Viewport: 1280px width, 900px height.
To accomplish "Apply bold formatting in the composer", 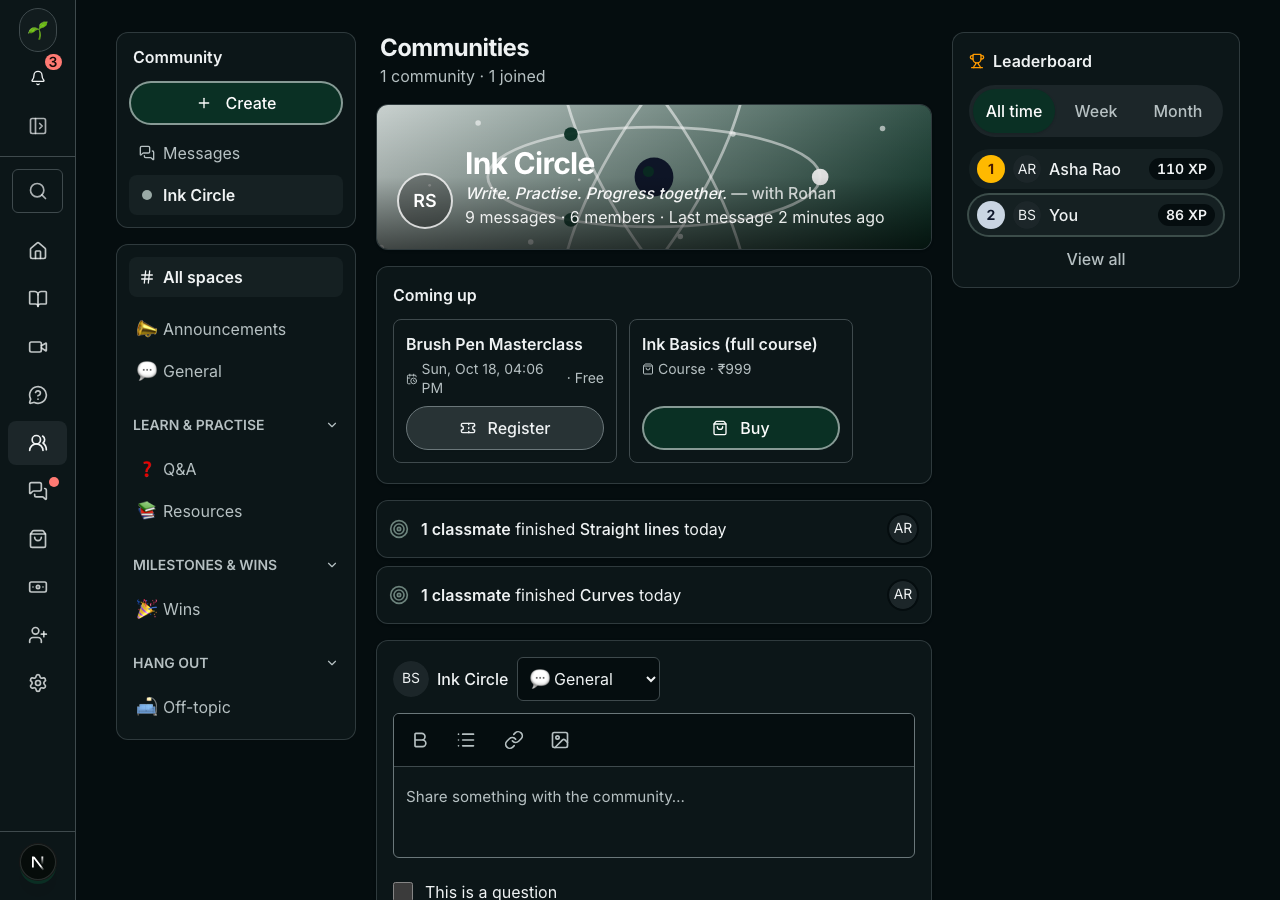I will point(420,740).
